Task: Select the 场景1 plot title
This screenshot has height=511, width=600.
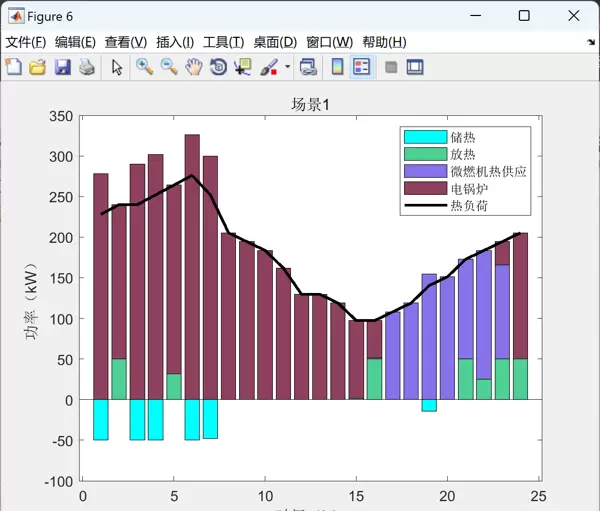Action: [x=311, y=104]
